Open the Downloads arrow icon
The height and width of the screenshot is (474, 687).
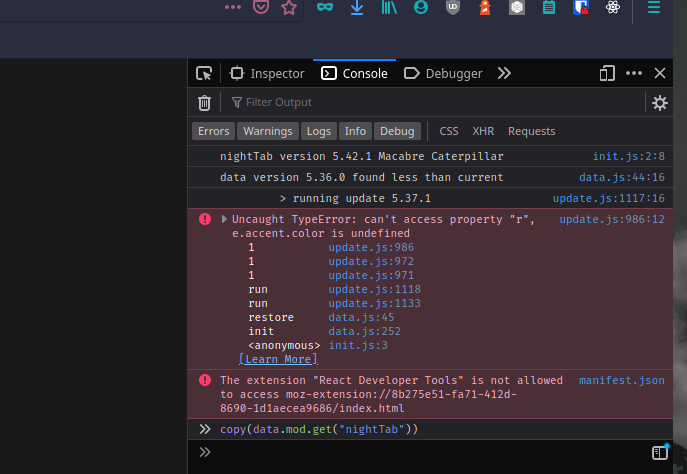pyautogui.click(x=357, y=7)
